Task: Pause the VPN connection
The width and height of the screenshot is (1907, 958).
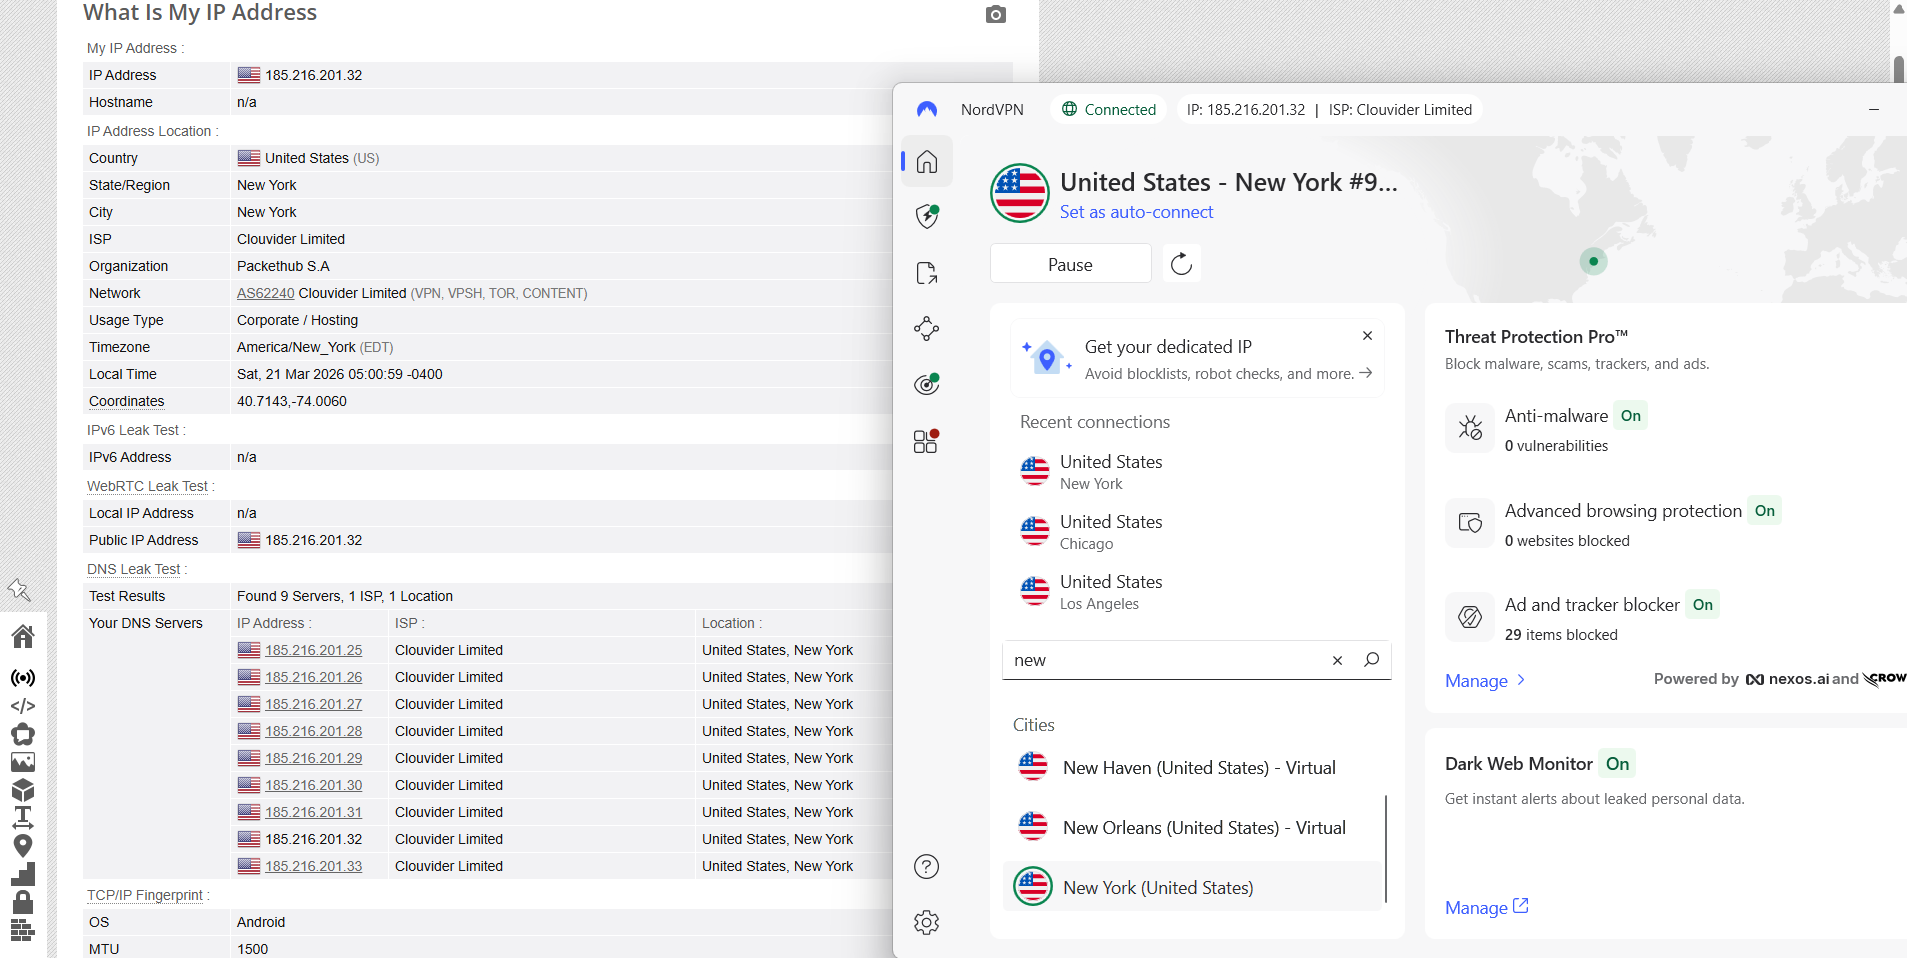Action: (1070, 264)
